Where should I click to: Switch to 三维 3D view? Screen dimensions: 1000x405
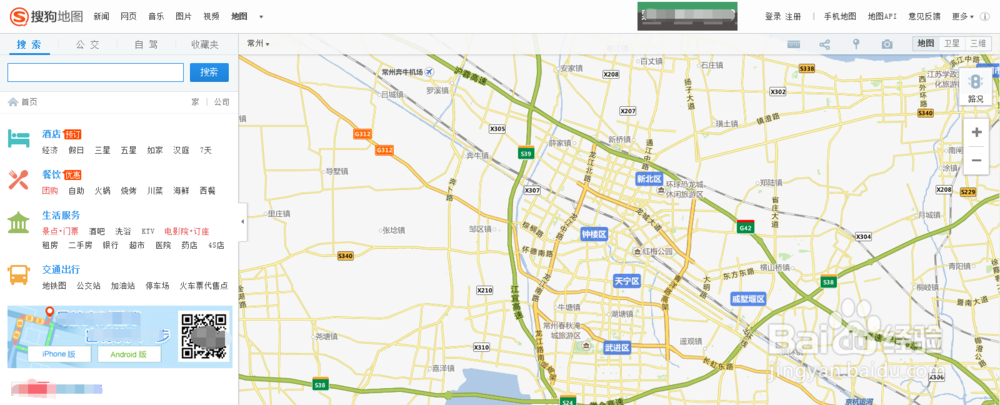978,43
